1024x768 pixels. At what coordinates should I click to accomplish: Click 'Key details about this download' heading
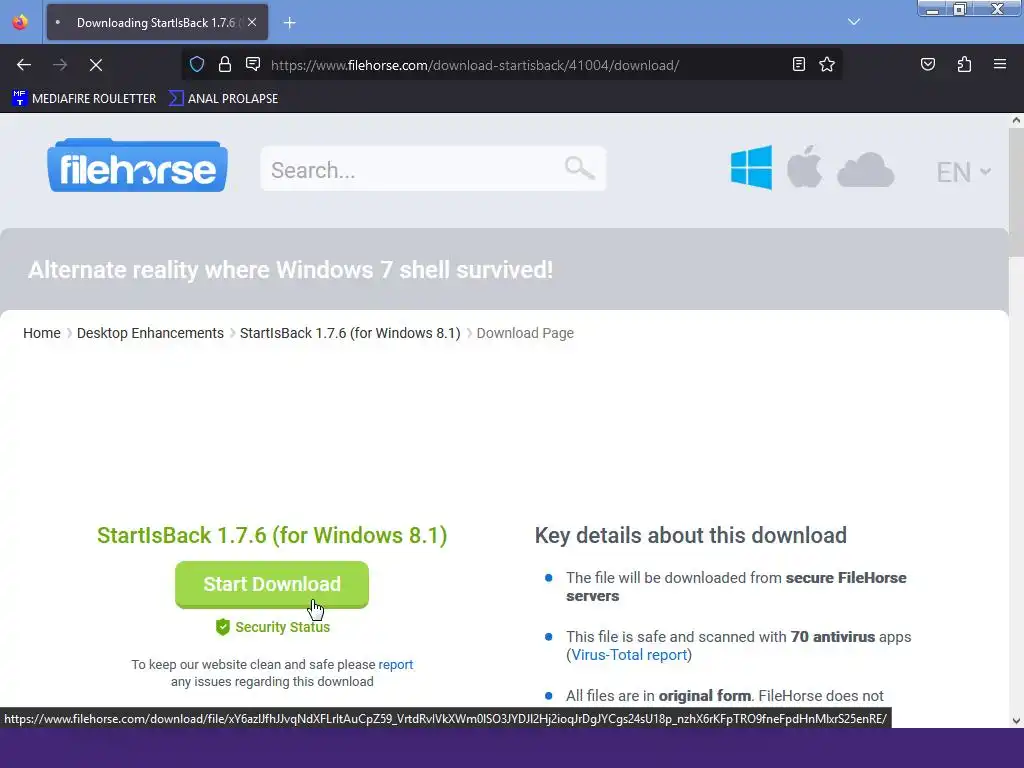coord(690,536)
